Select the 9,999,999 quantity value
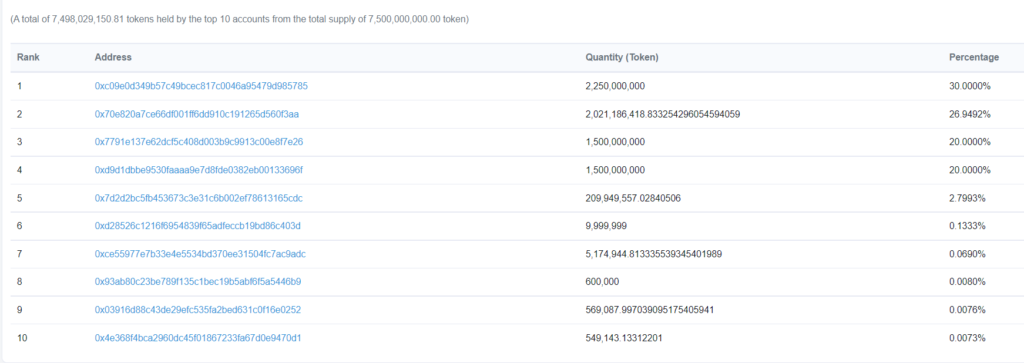Viewport: 1024px width, 363px height. tap(607, 226)
